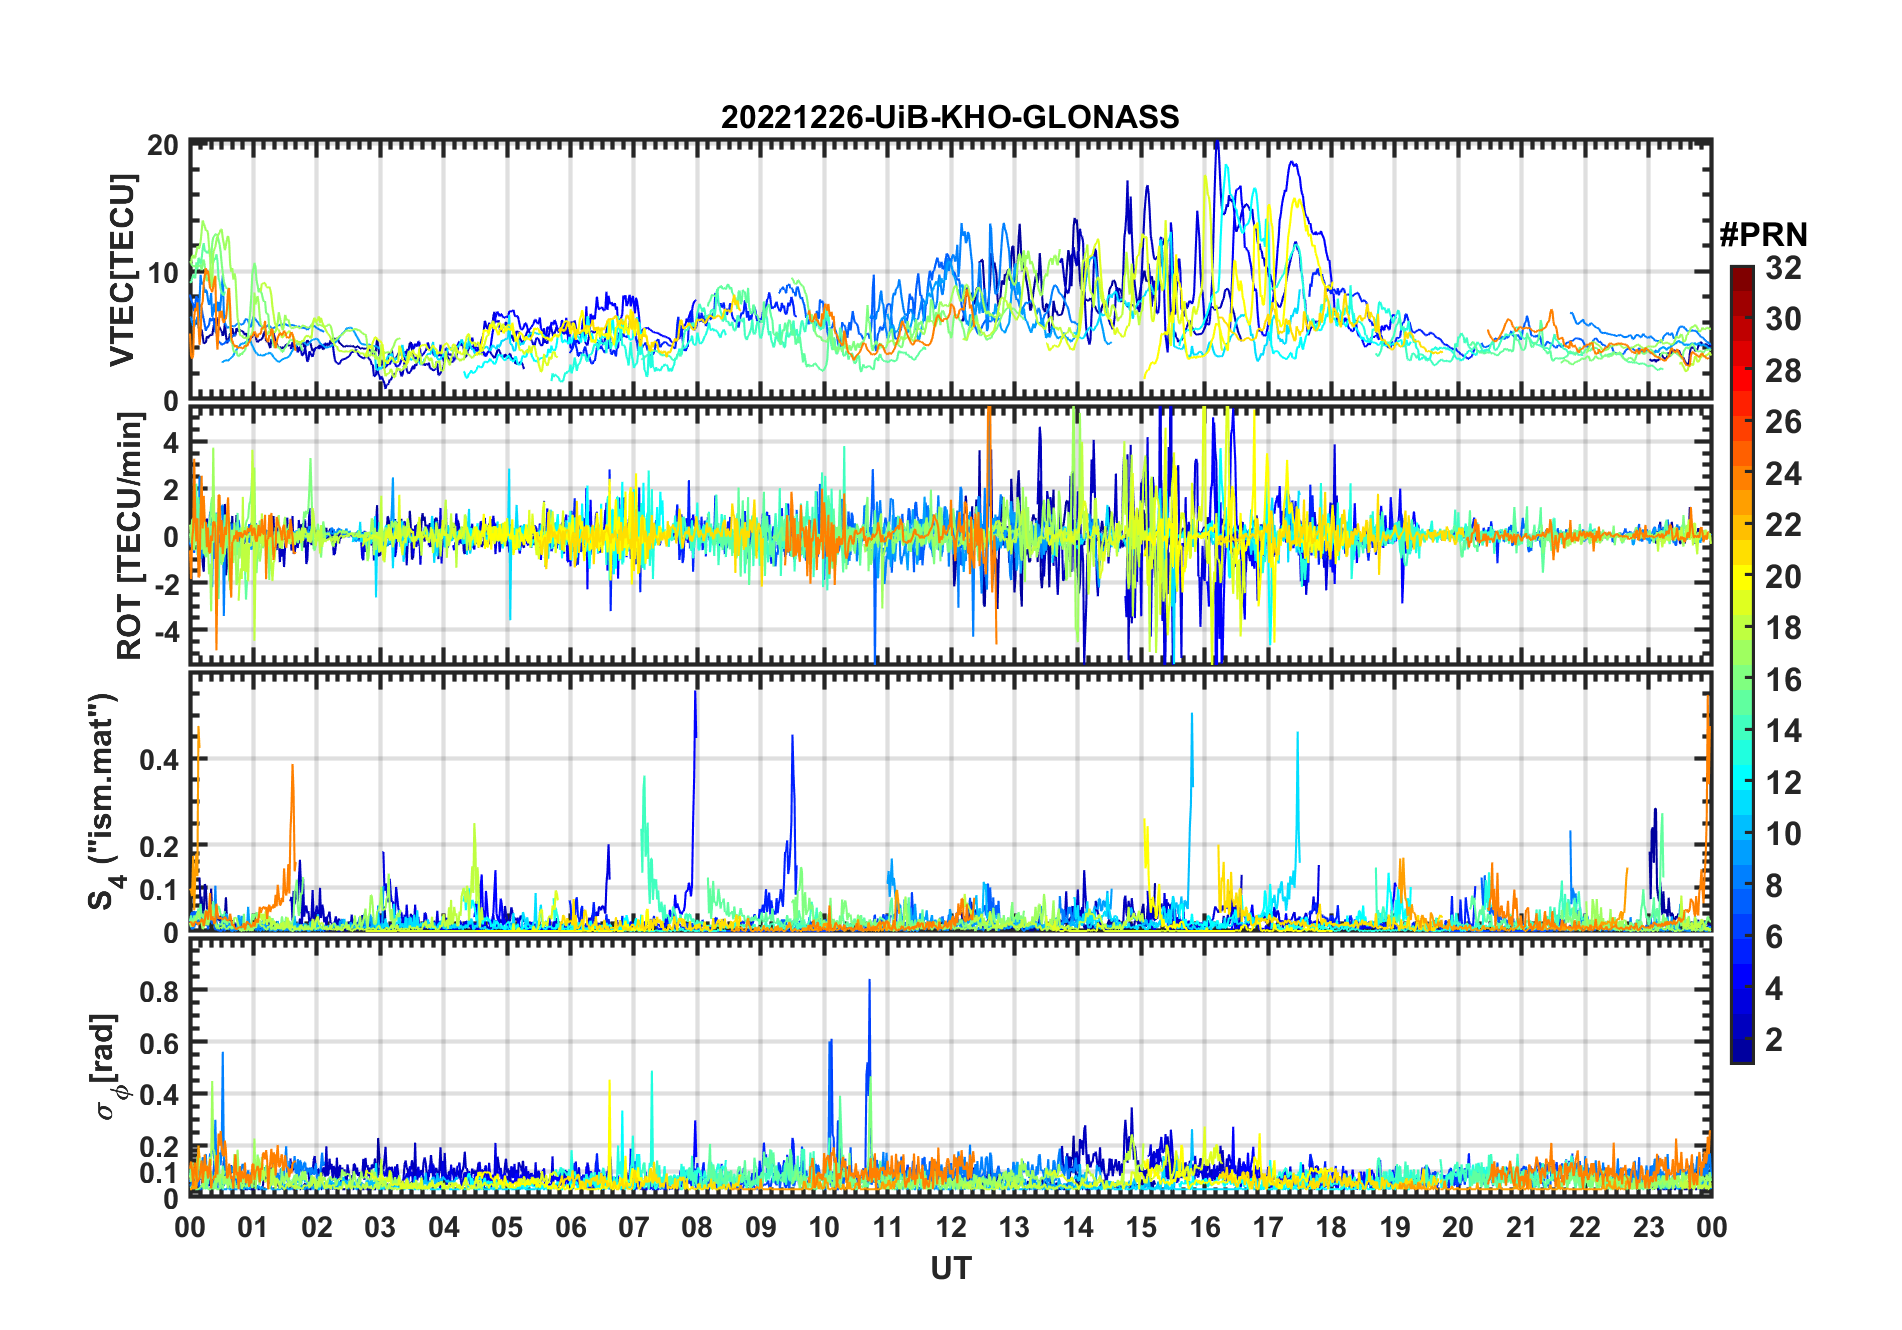Click the S4 scintillation plot area
This screenshot has height=1330, width=1902.
point(951,801)
